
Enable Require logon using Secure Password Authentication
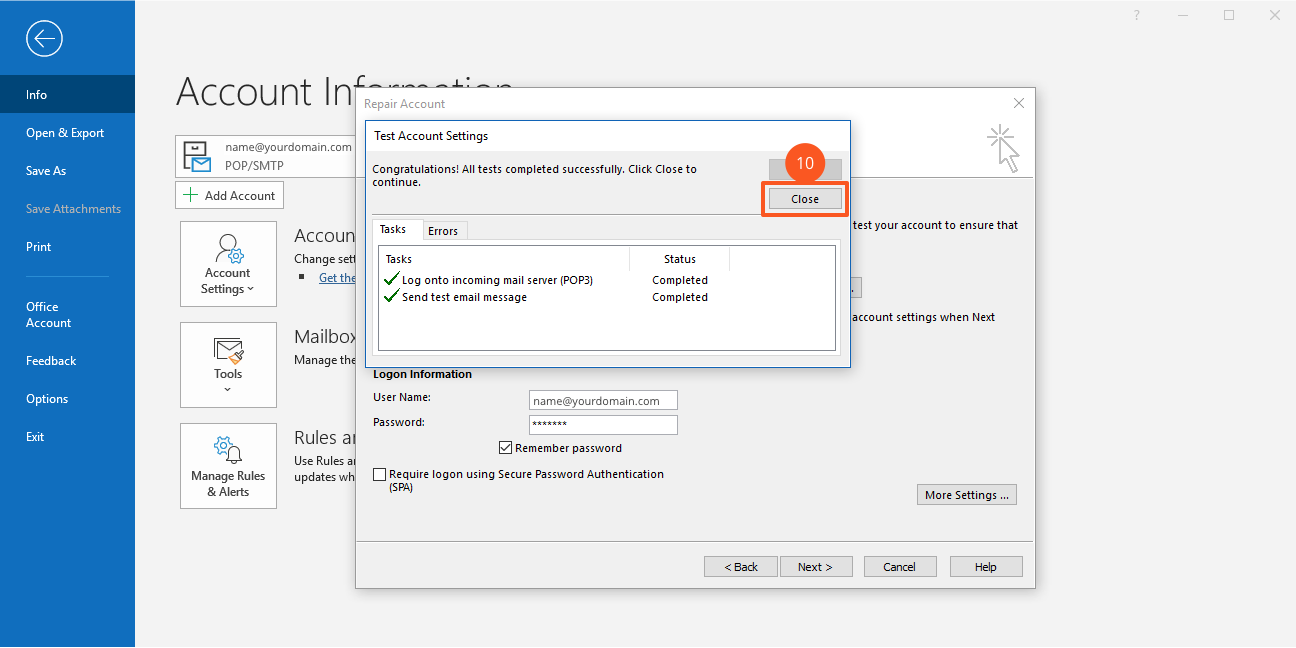coord(379,474)
